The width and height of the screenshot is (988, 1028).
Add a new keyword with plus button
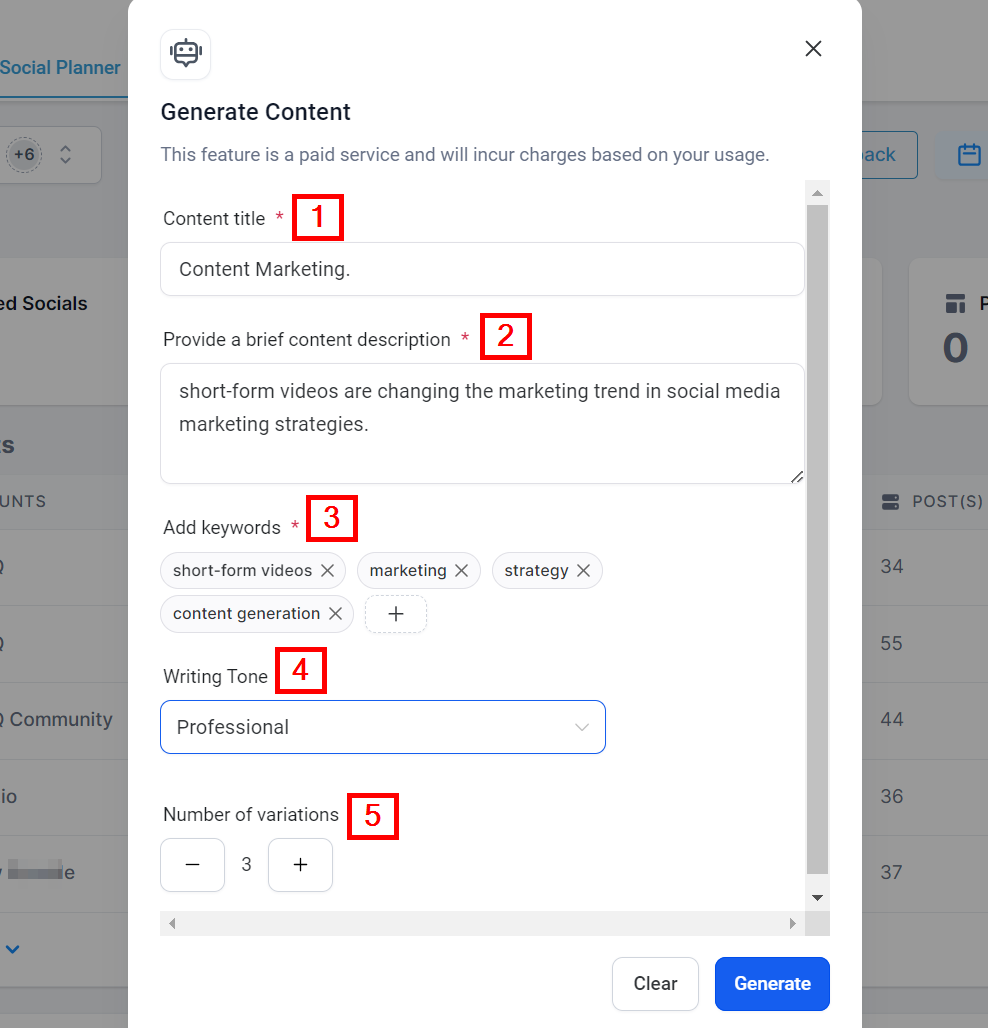[396, 614]
